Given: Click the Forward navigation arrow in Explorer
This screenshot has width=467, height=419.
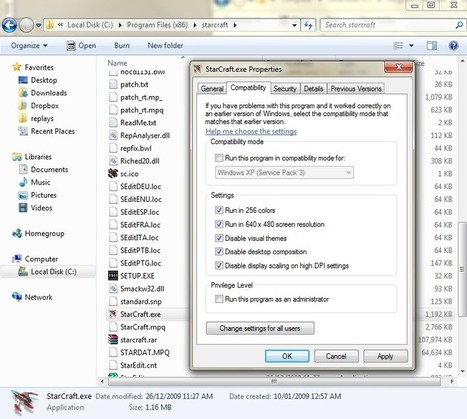Looking at the screenshot, I should 26,25.
